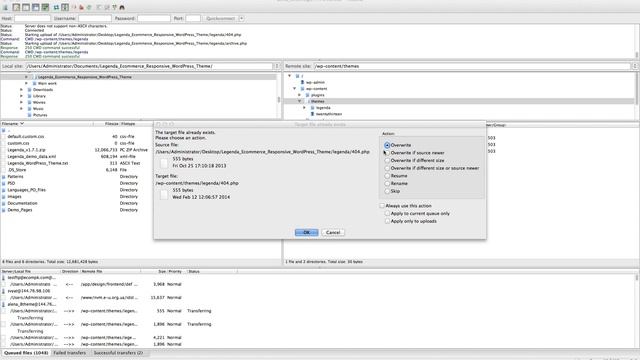Toggle message log display icon
Viewport: 640px width, 360px height.
[16, 7]
